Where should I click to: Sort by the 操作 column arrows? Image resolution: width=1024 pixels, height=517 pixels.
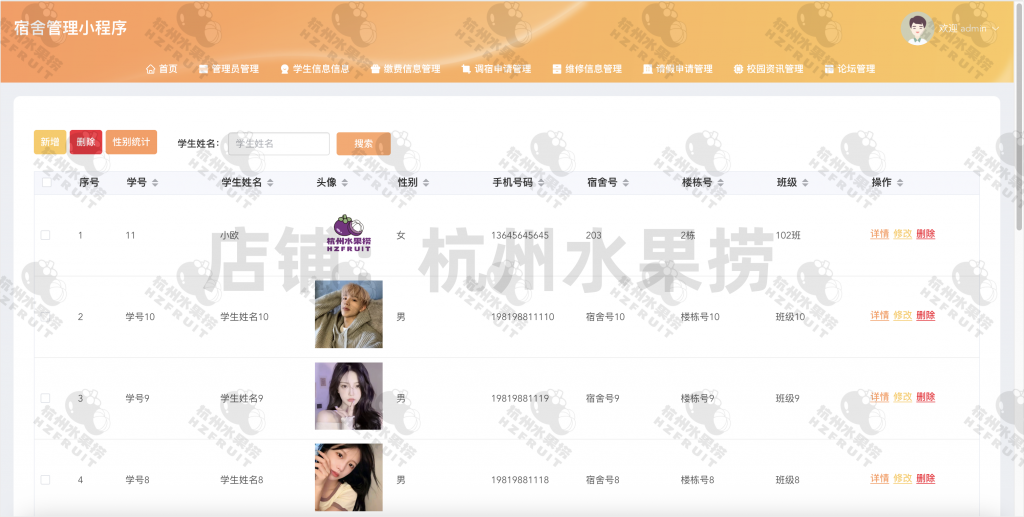(x=900, y=183)
